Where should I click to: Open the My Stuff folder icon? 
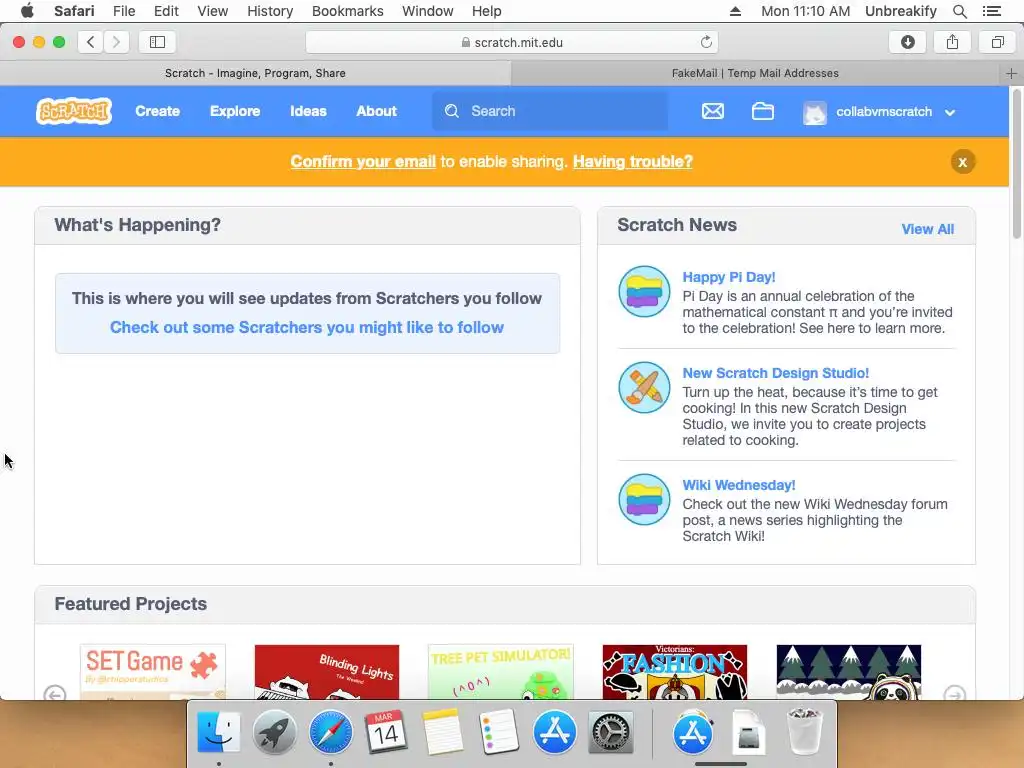tap(763, 111)
